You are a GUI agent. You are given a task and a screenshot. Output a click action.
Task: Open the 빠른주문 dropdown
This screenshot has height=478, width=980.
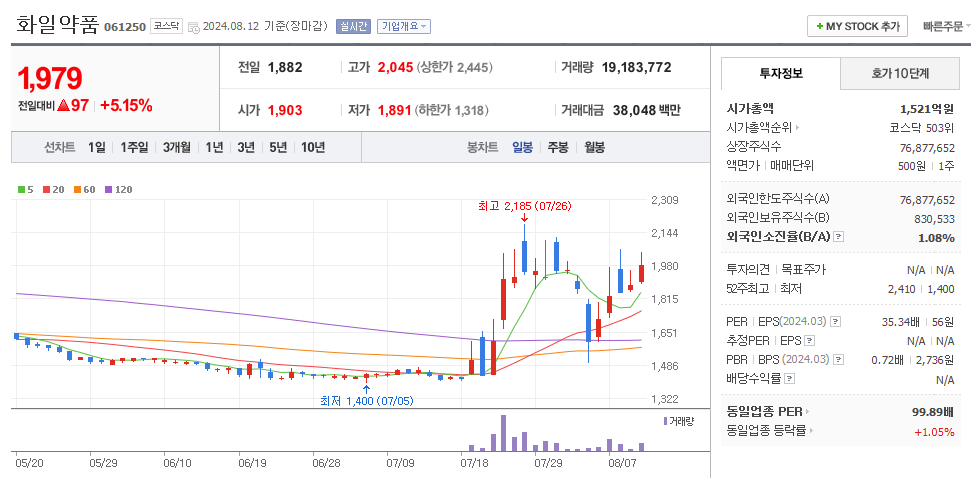pyautogui.click(x=946, y=26)
